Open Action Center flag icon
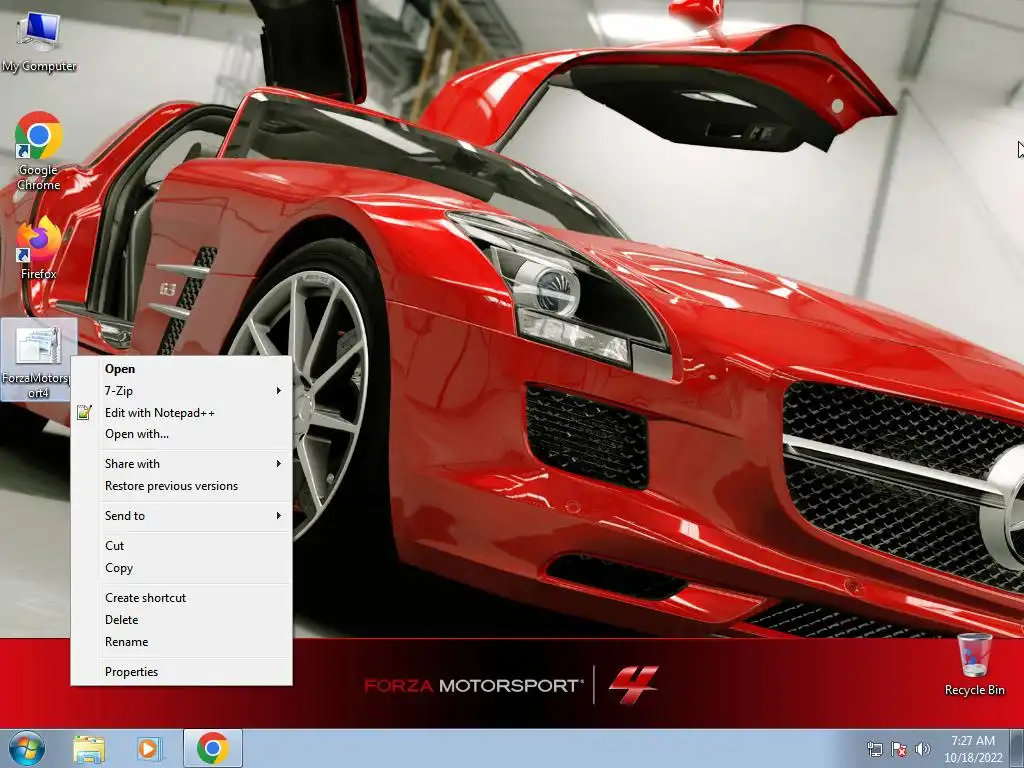1024x768 pixels. 899,749
